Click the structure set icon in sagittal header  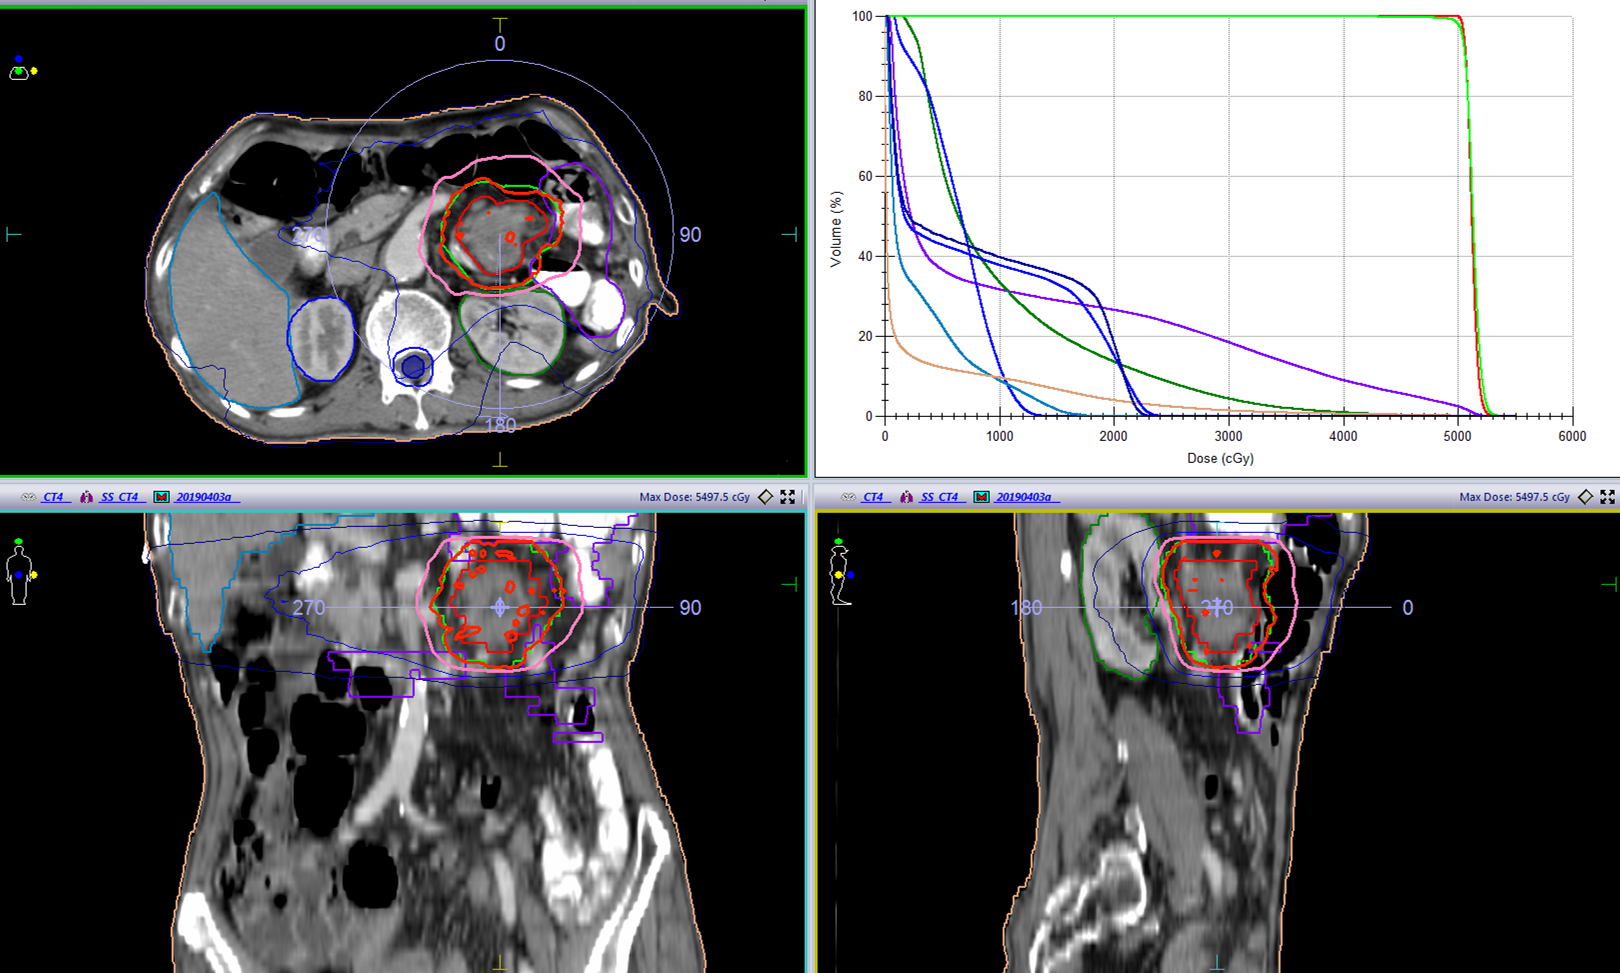tap(907, 497)
